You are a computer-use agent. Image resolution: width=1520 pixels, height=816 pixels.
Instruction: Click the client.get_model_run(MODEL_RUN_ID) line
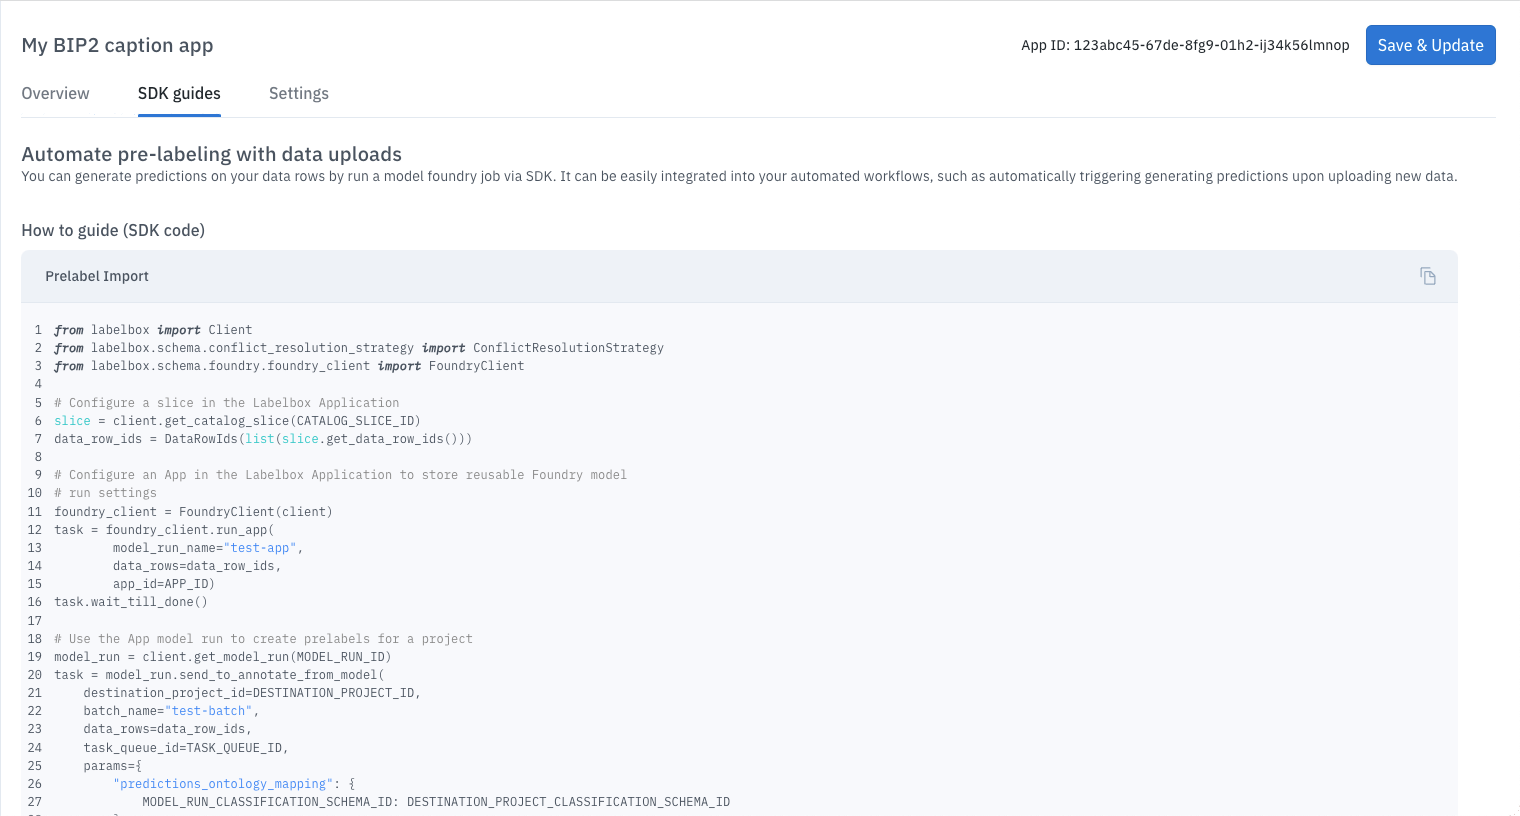click(x=223, y=657)
